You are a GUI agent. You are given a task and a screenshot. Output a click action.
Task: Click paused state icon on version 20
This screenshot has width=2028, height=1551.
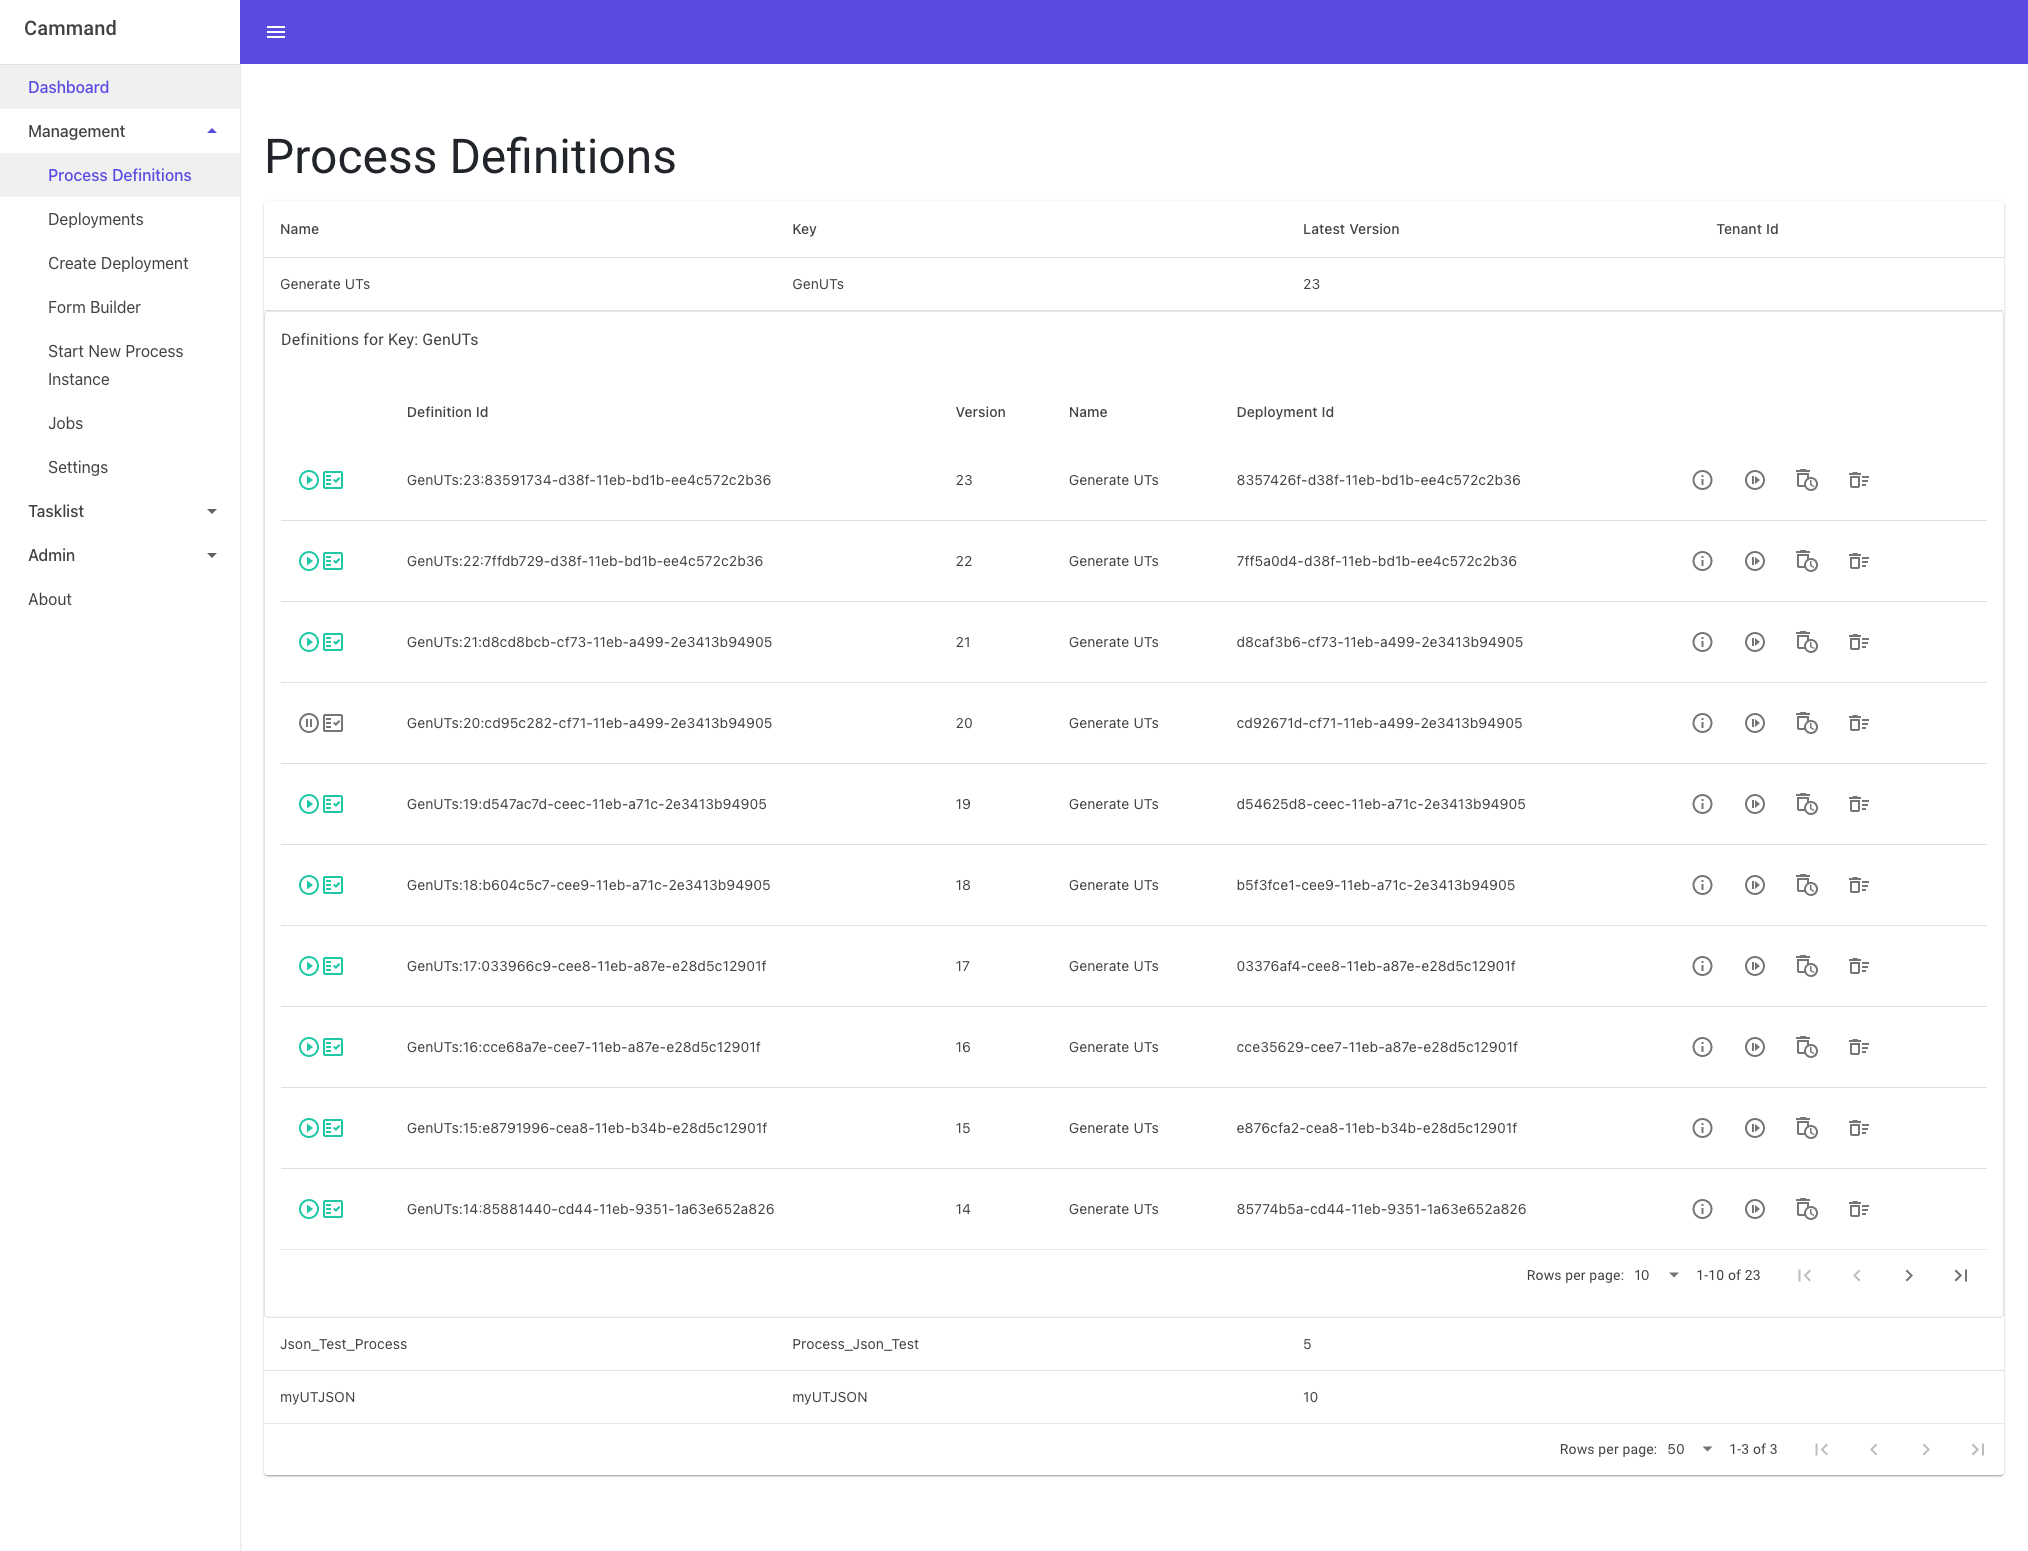pyautogui.click(x=308, y=723)
